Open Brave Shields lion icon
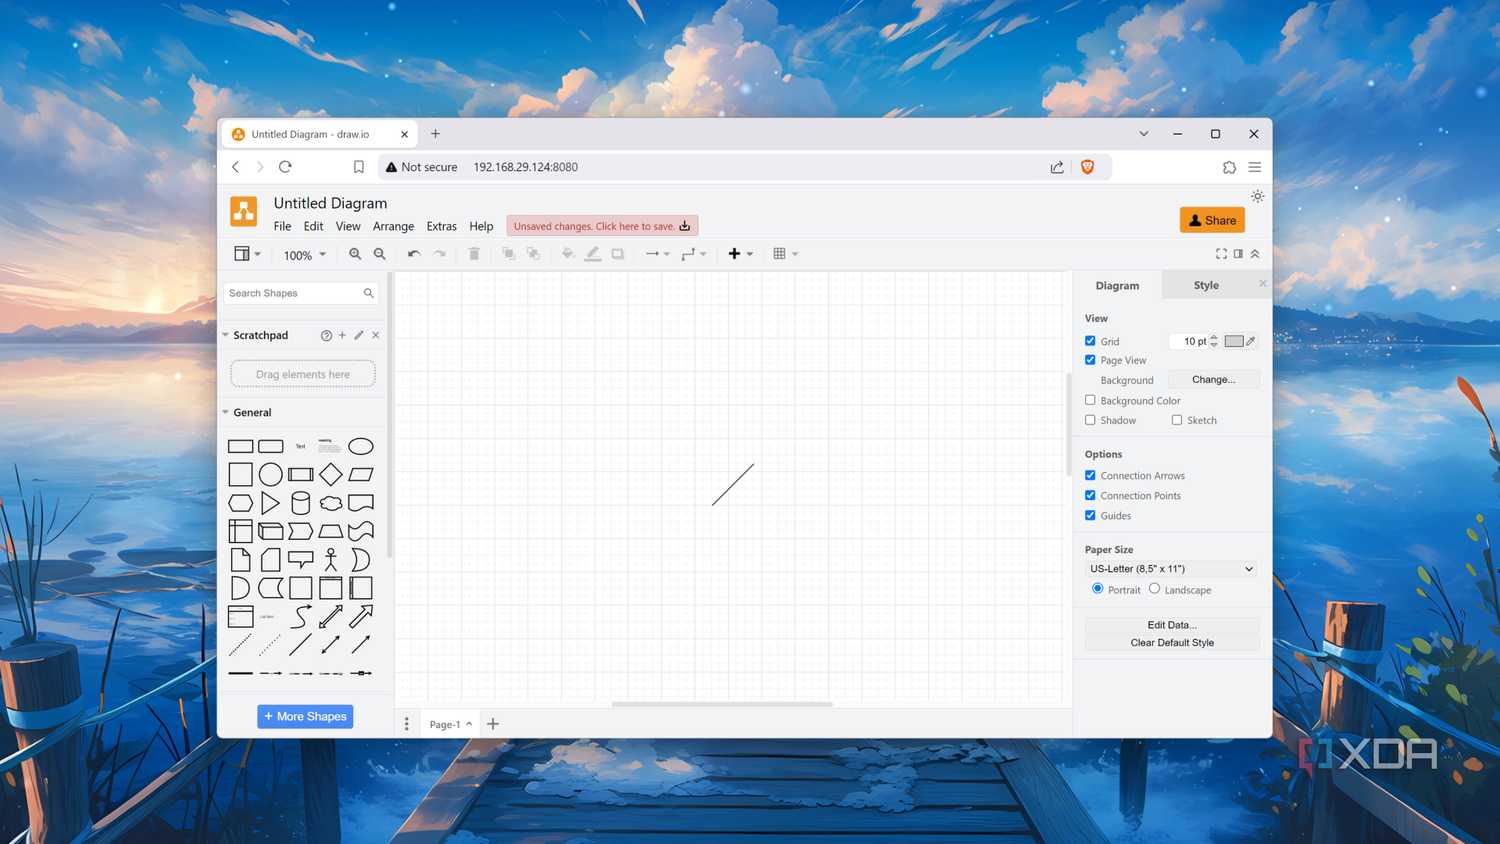This screenshot has height=844, width=1500. point(1087,167)
